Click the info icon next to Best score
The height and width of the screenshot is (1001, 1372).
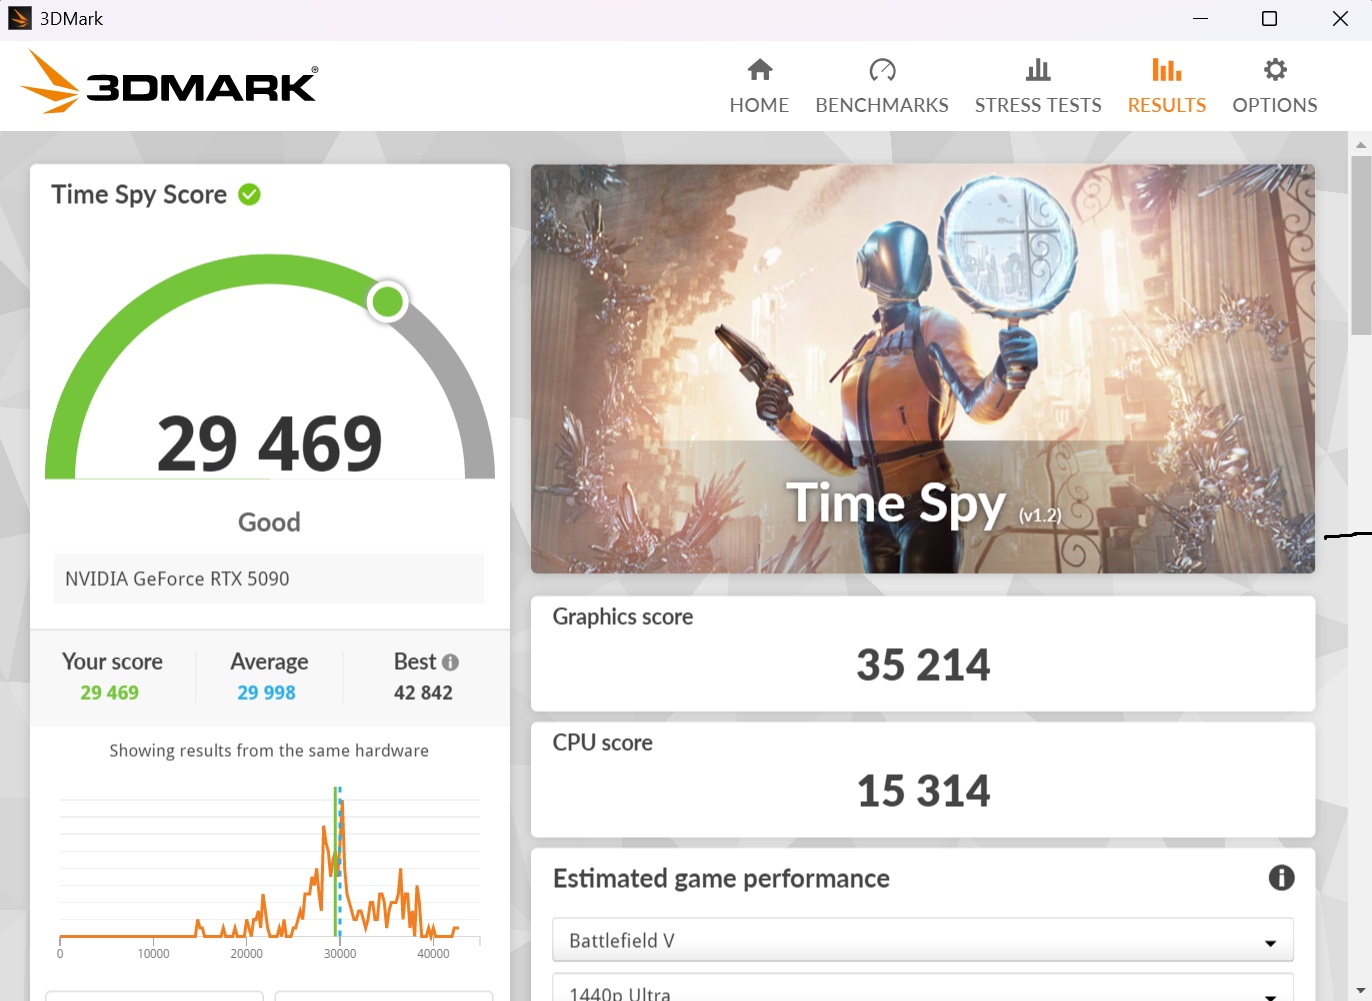pos(449,661)
